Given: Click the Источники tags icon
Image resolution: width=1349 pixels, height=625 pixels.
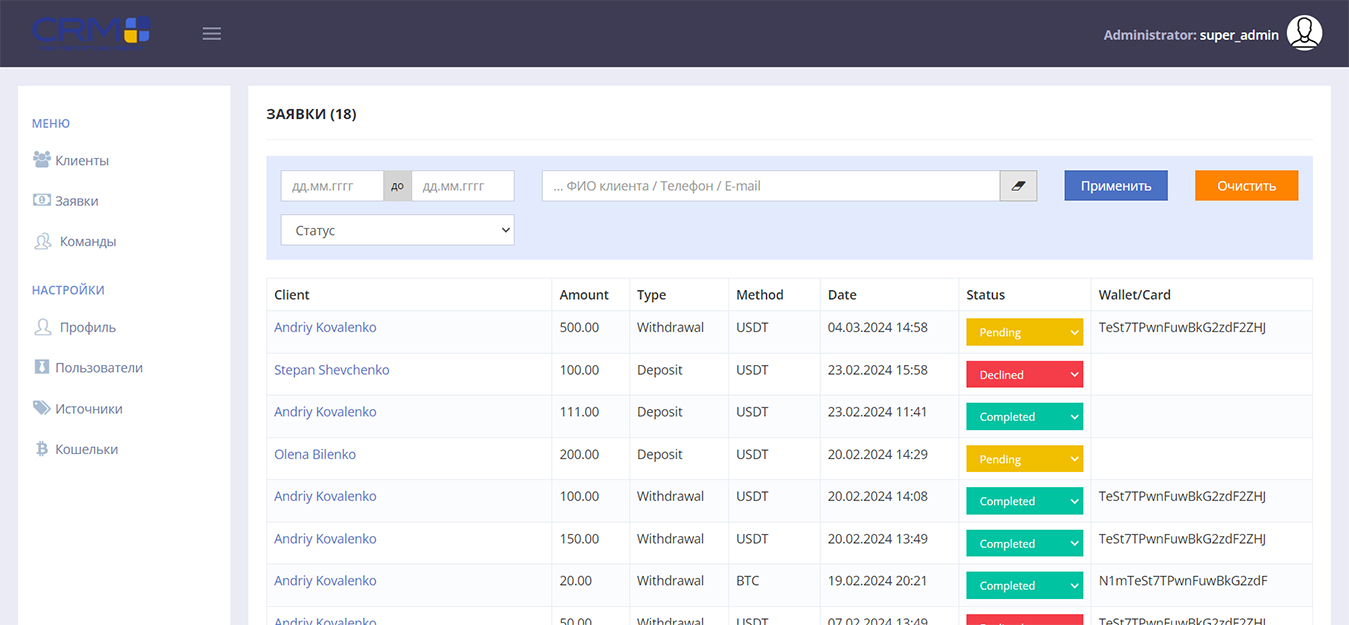Looking at the screenshot, I should [x=41, y=408].
